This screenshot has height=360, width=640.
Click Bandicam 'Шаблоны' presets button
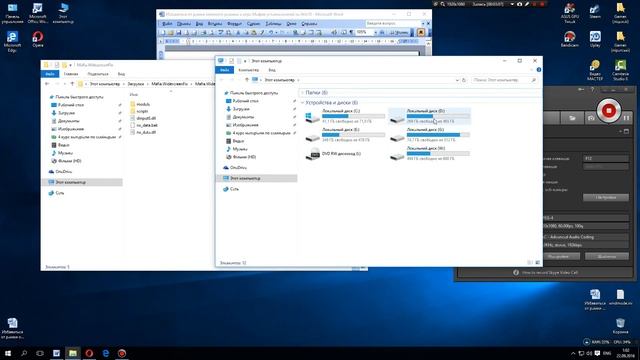tap(607, 256)
